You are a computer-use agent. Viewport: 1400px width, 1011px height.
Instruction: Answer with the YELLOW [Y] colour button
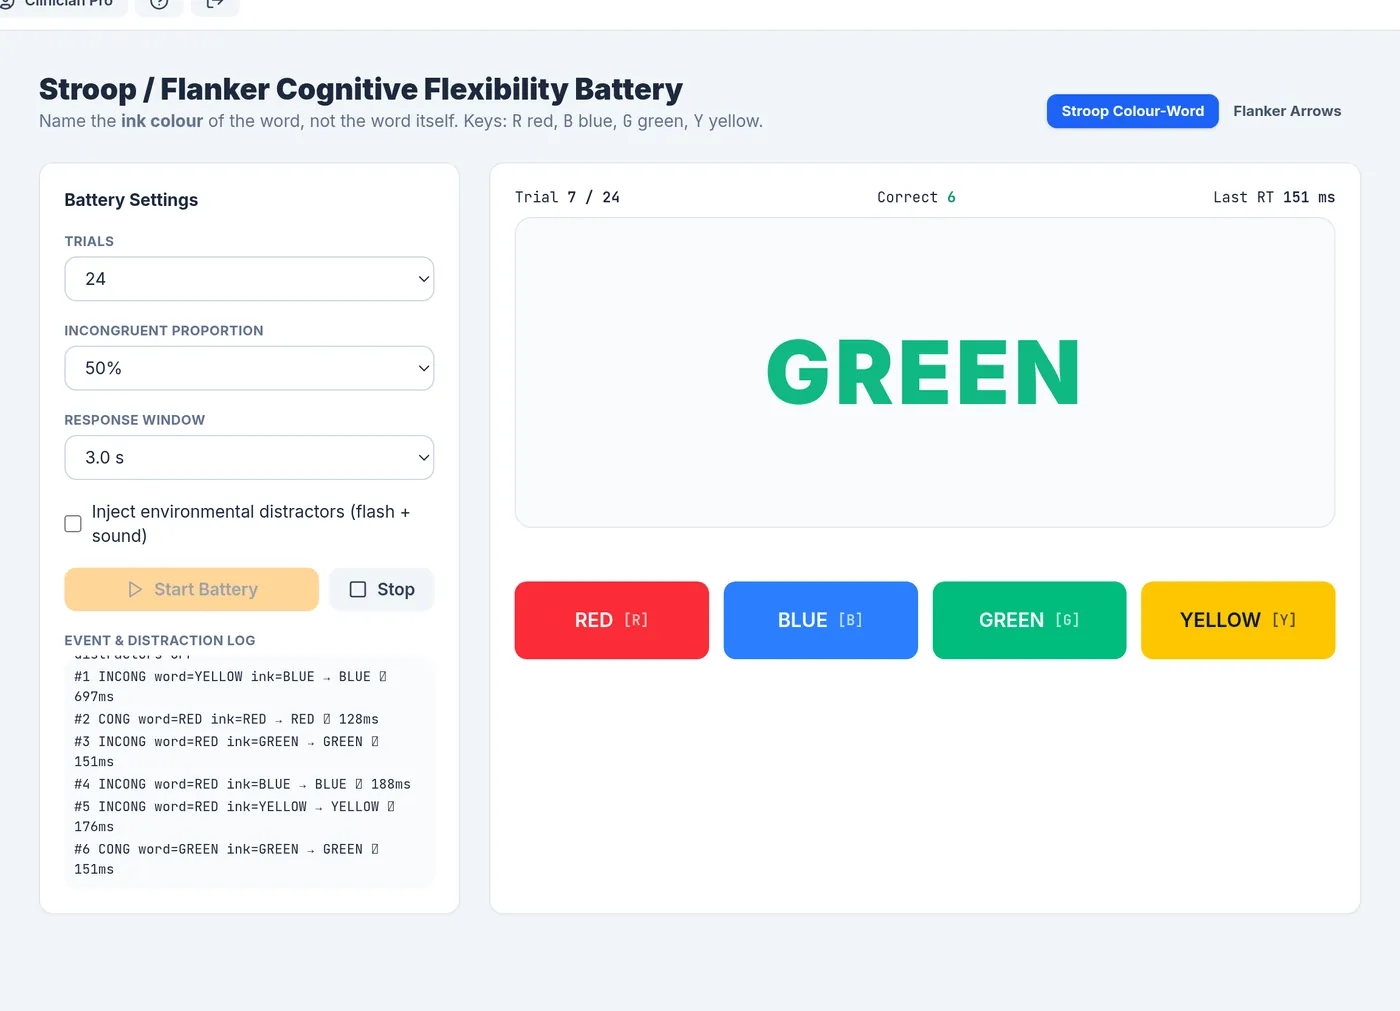pos(1238,620)
